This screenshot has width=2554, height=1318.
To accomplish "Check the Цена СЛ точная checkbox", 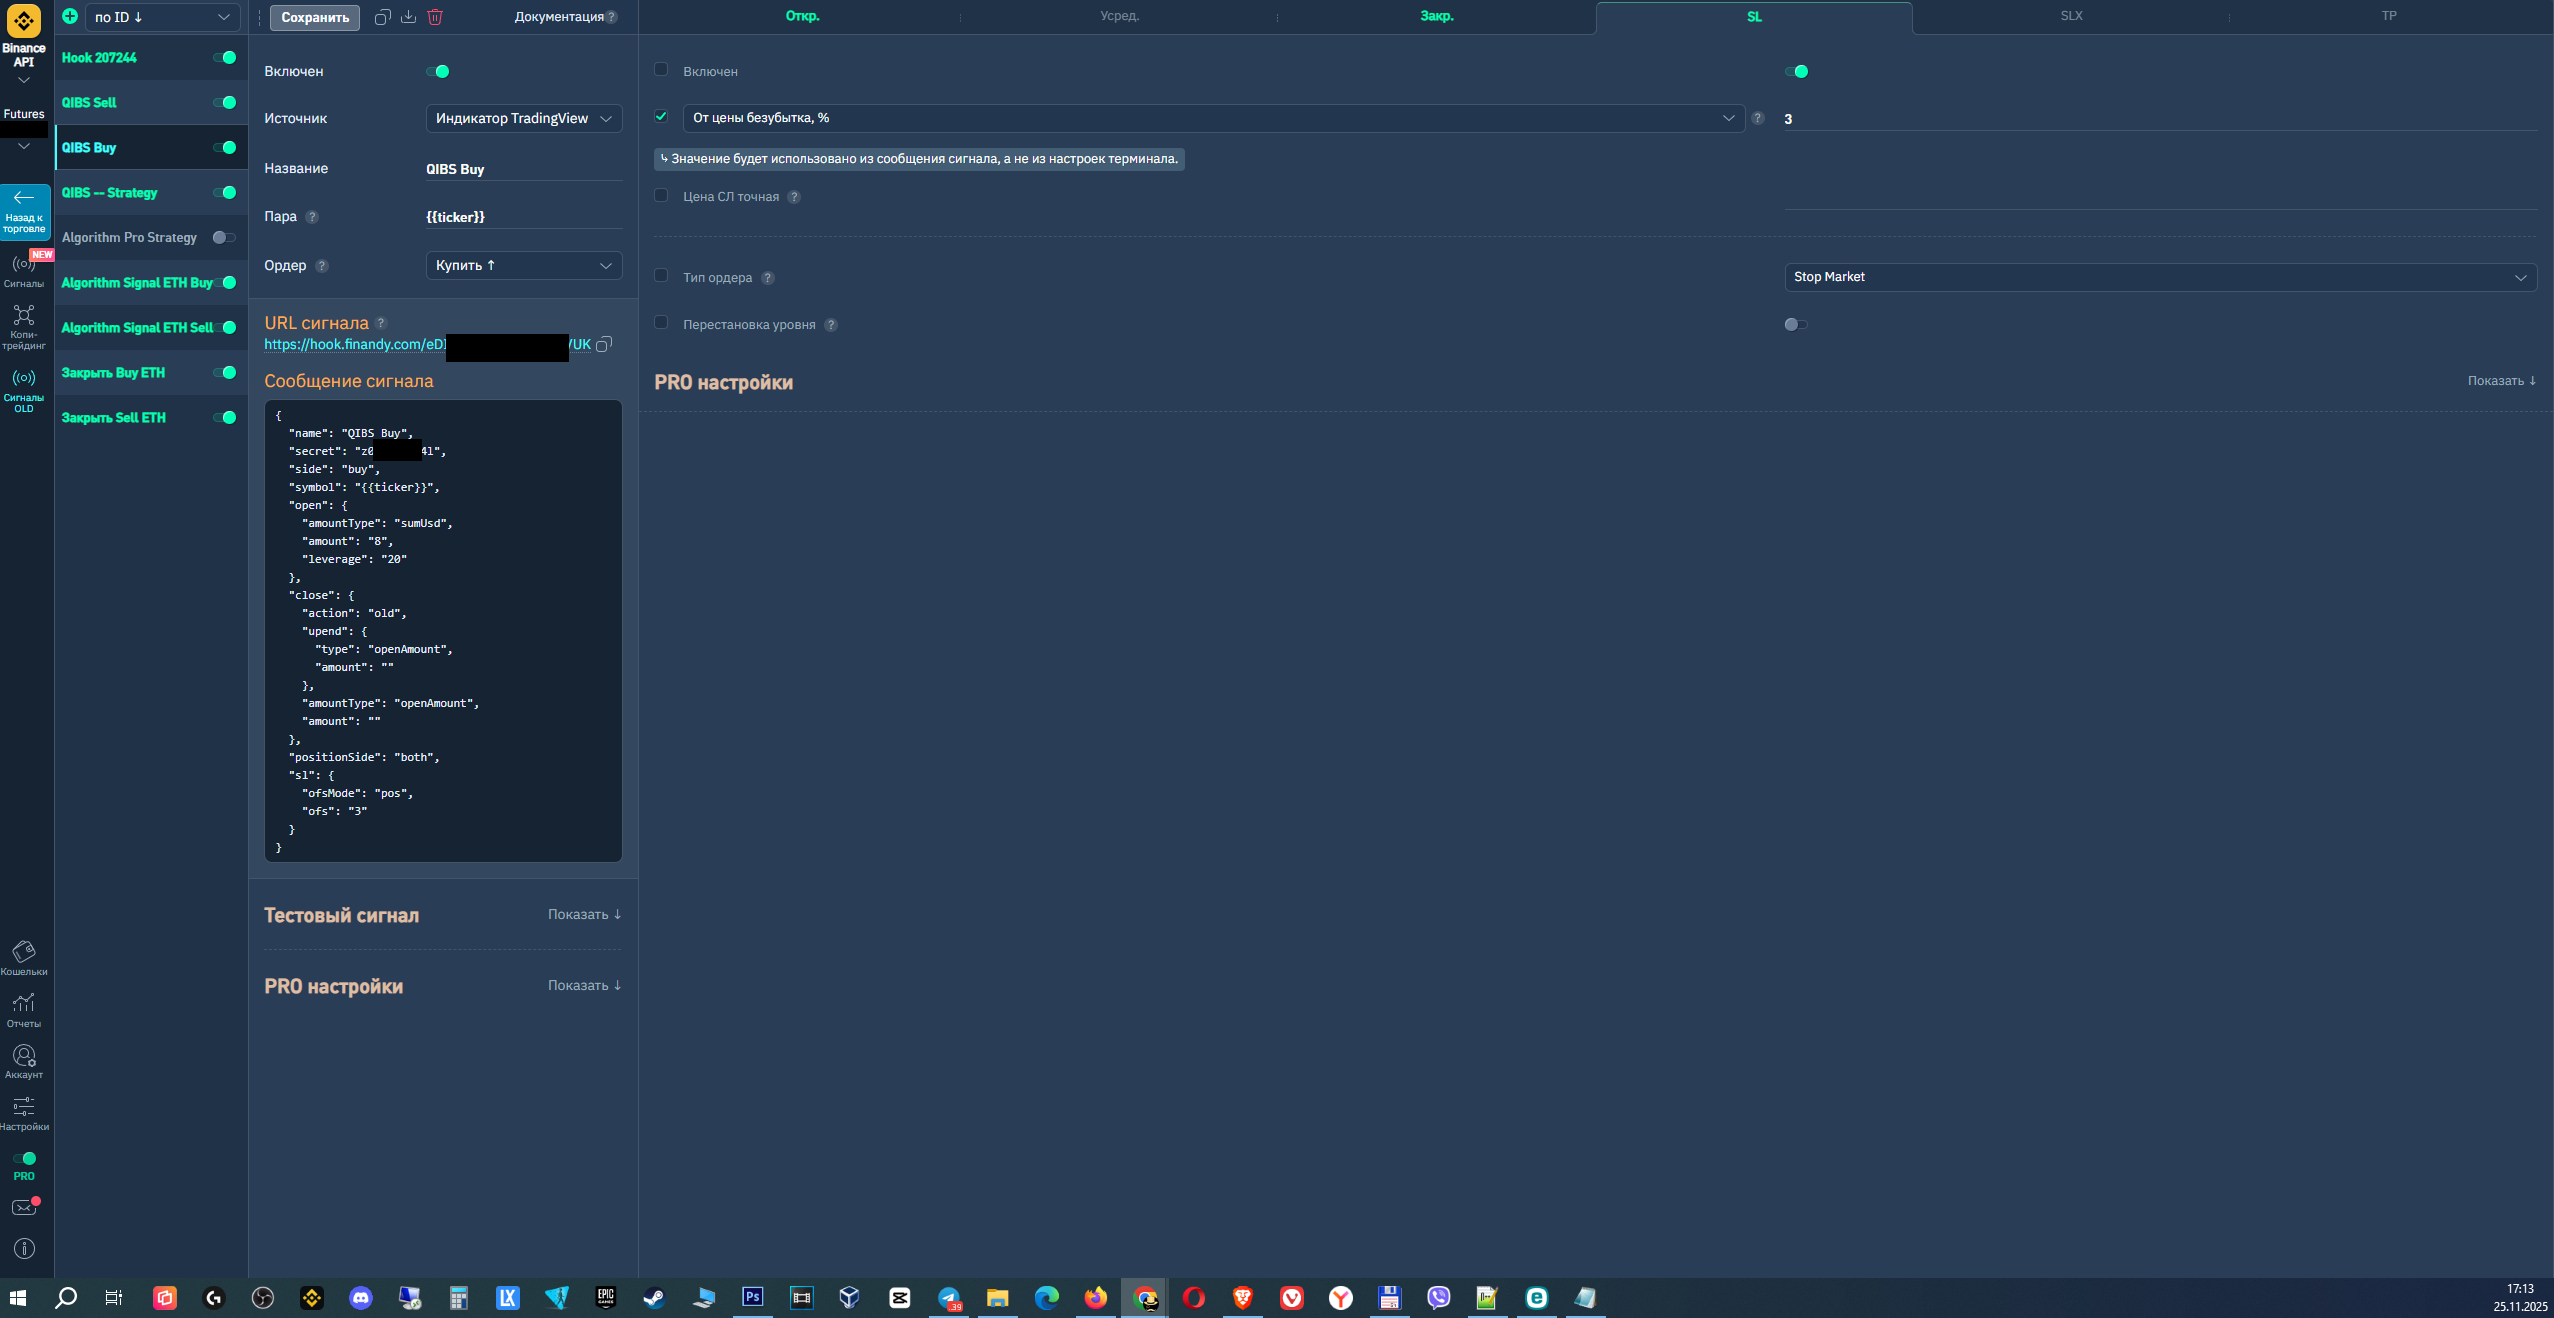I will pos(661,196).
